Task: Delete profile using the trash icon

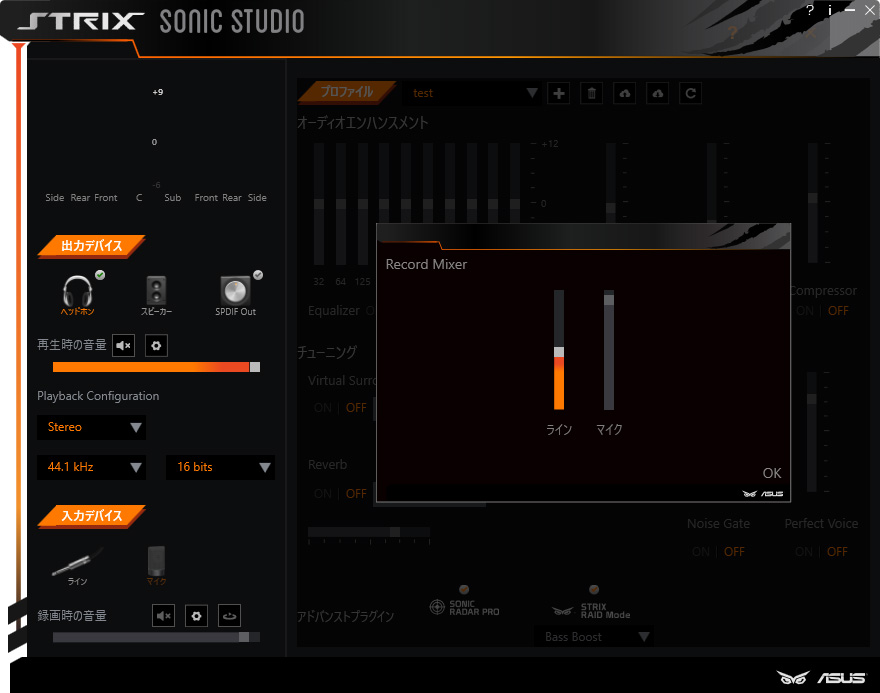Action: pyautogui.click(x=592, y=93)
